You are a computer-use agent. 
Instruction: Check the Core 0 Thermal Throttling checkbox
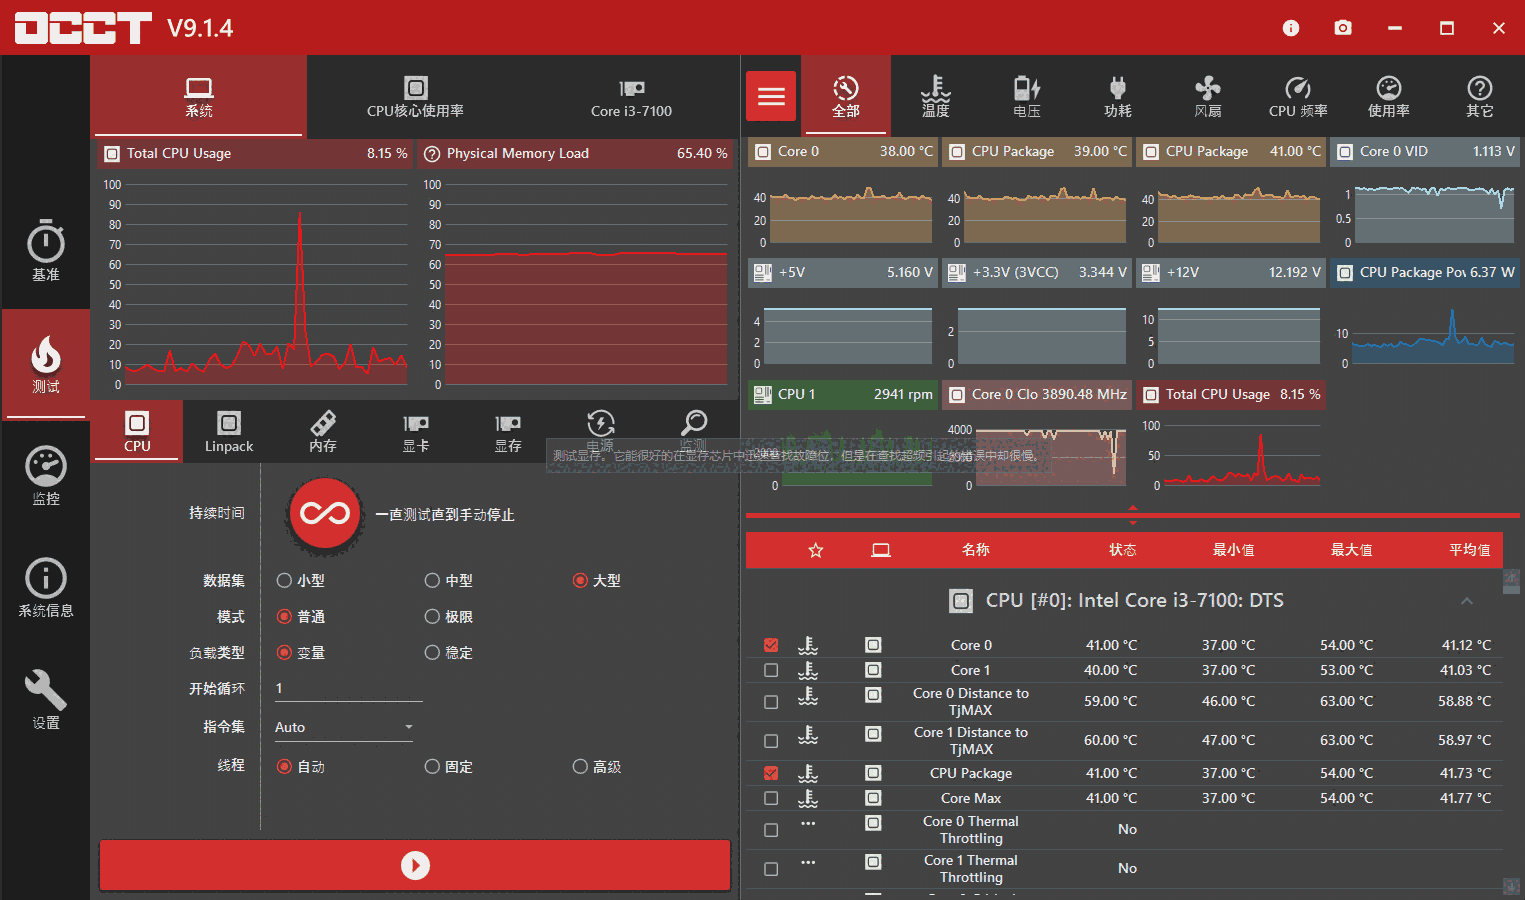point(771,830)
